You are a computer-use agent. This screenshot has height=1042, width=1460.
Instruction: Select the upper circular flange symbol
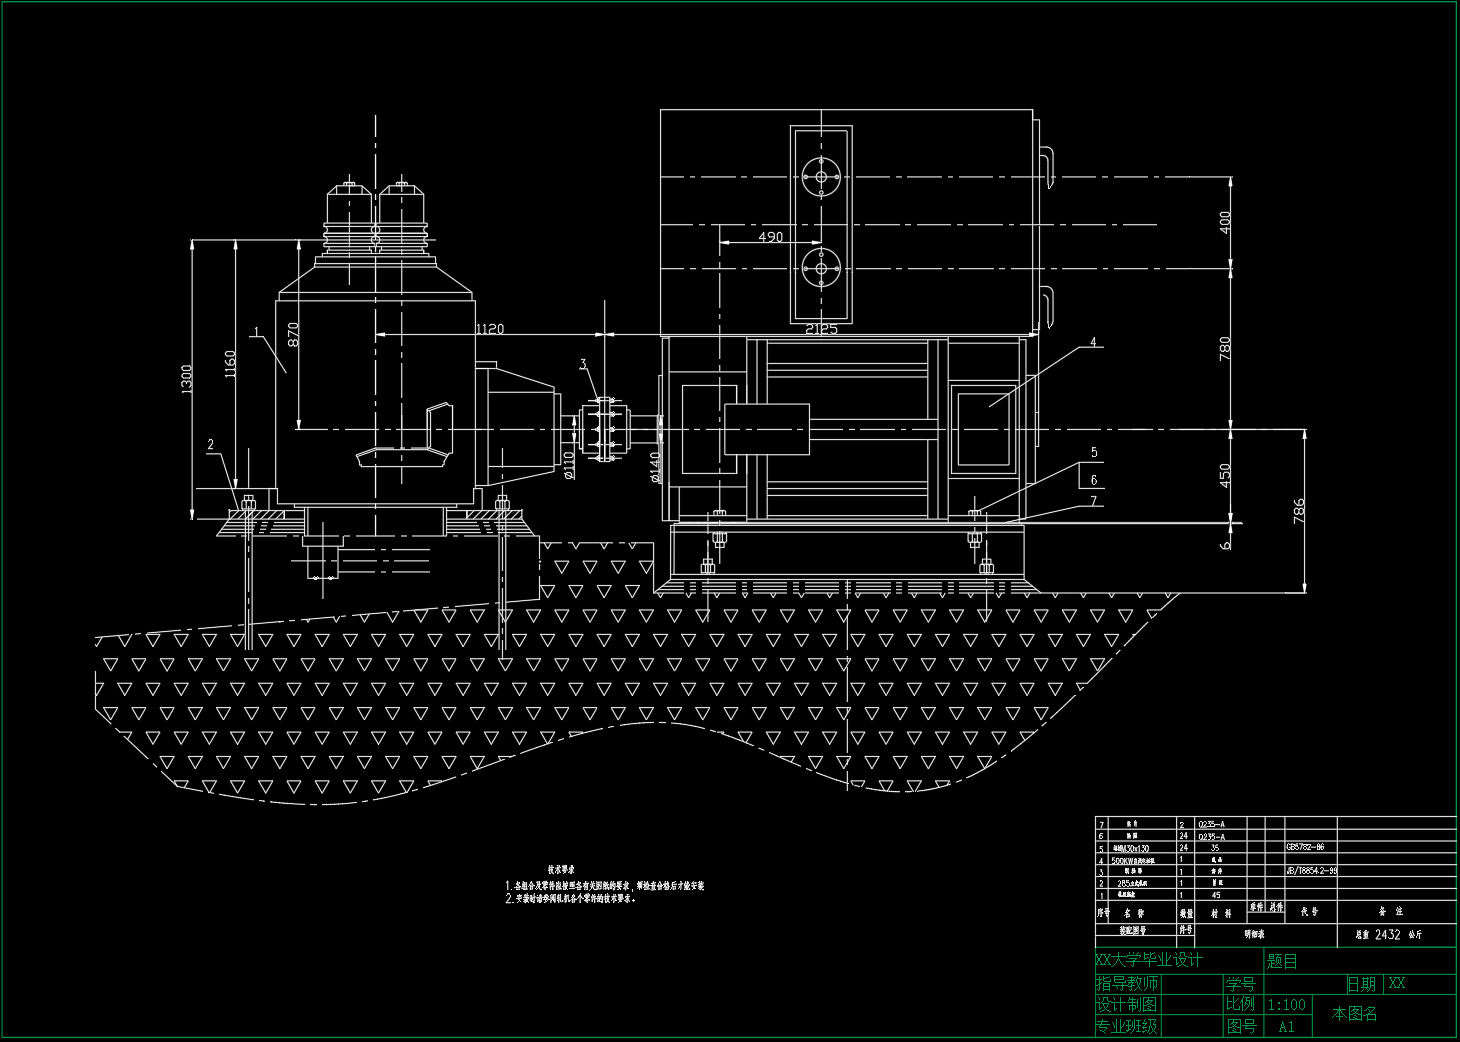click(x=821, y=177)
